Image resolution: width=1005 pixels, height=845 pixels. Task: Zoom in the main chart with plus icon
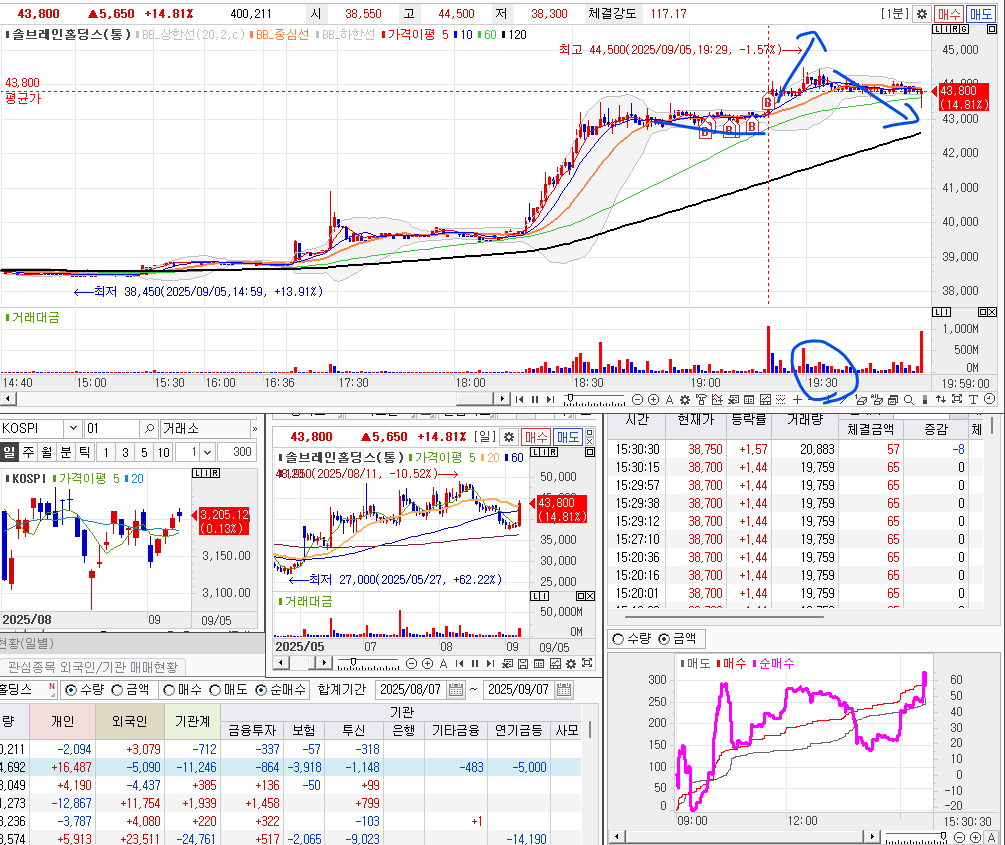653,399
